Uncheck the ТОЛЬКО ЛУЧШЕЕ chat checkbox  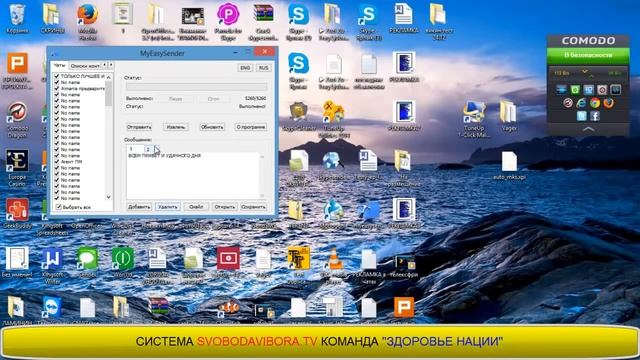[57, 76]
